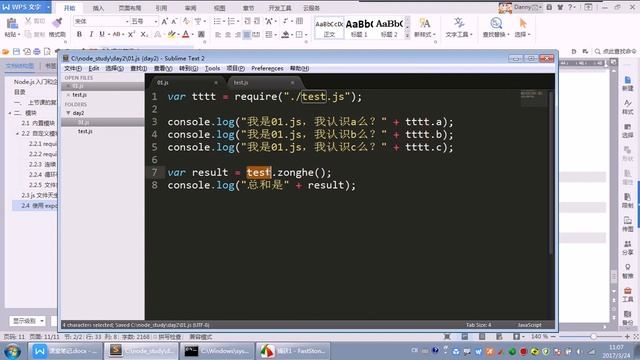The height and width of the screenshot is (360, 640).
Task: Switch to the WPS Insert ribbon tab
Action: [x=98, y=8]
